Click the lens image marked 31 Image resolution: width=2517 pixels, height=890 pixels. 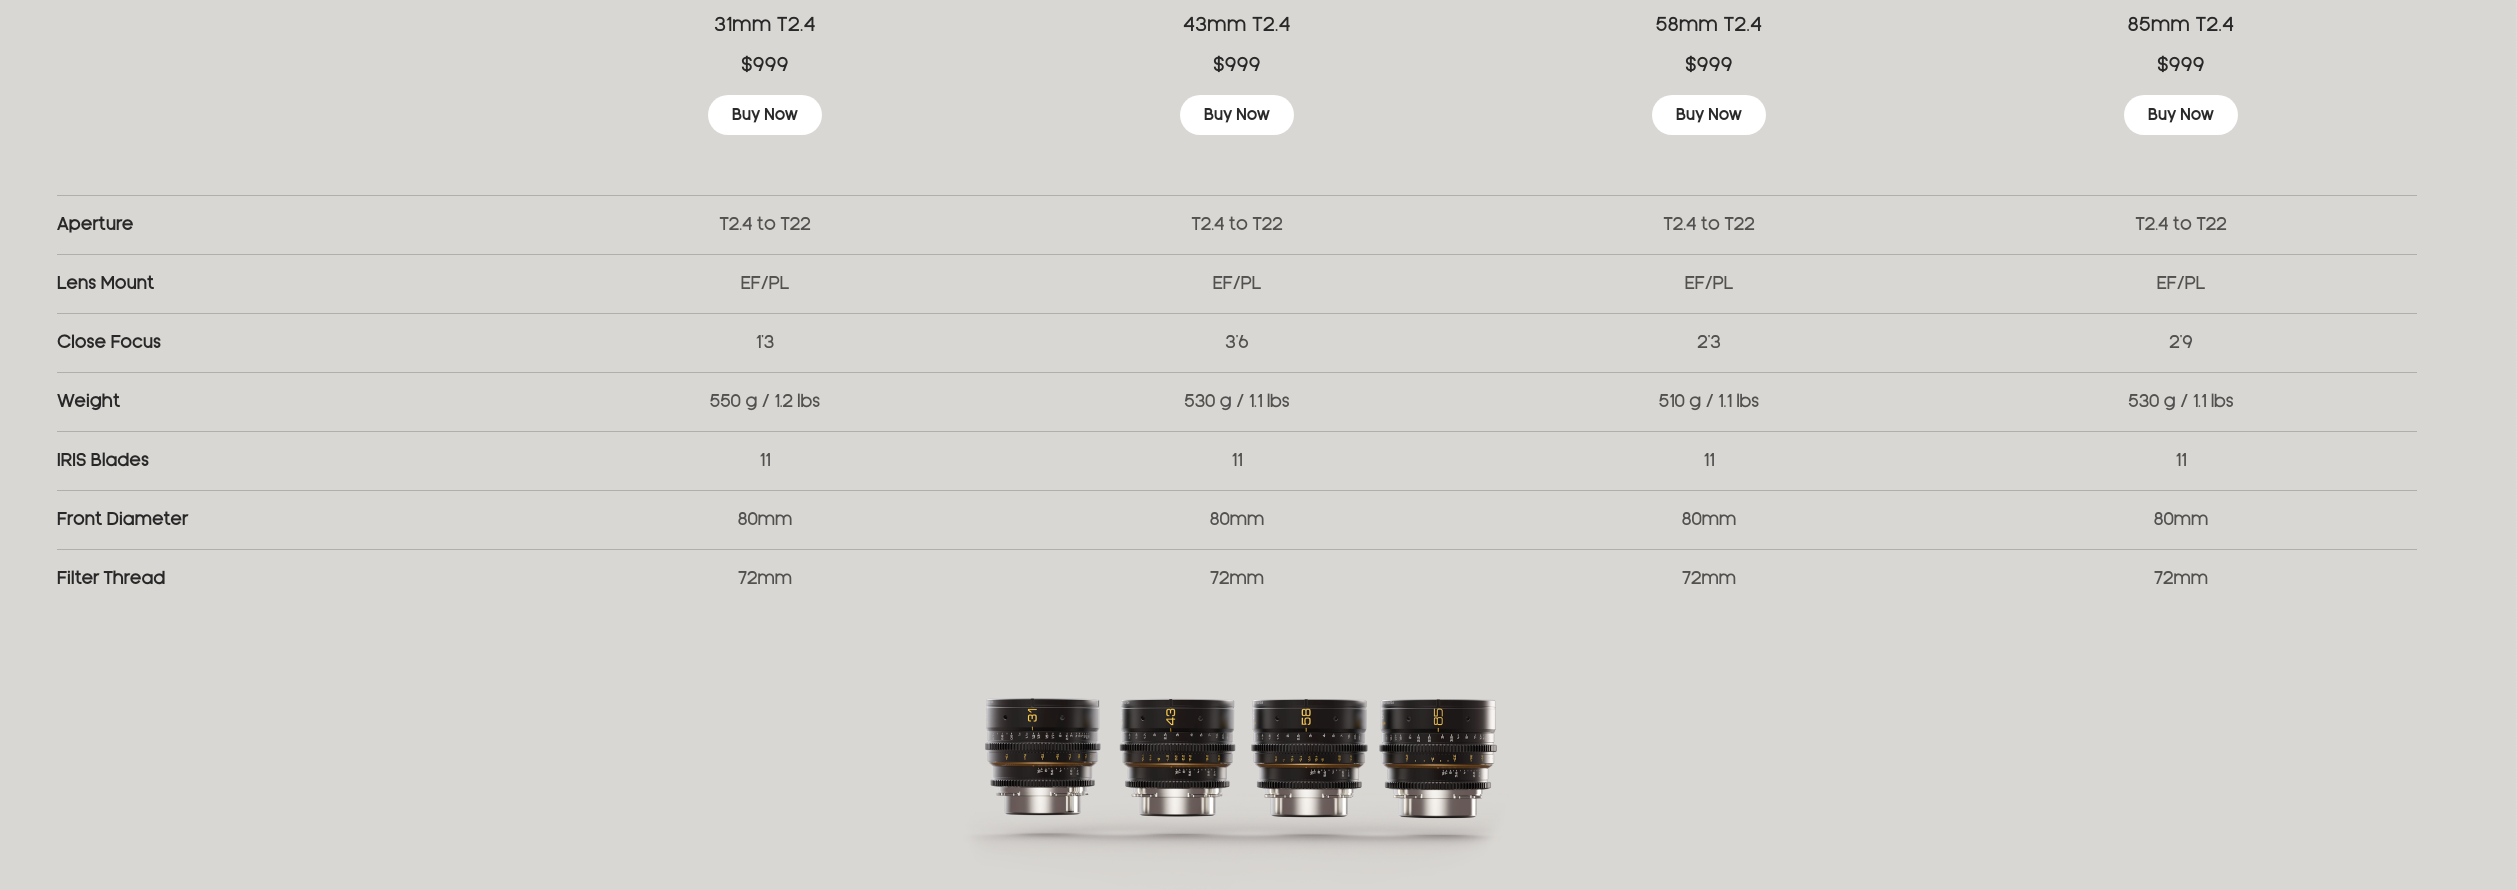click(1042, 756)
